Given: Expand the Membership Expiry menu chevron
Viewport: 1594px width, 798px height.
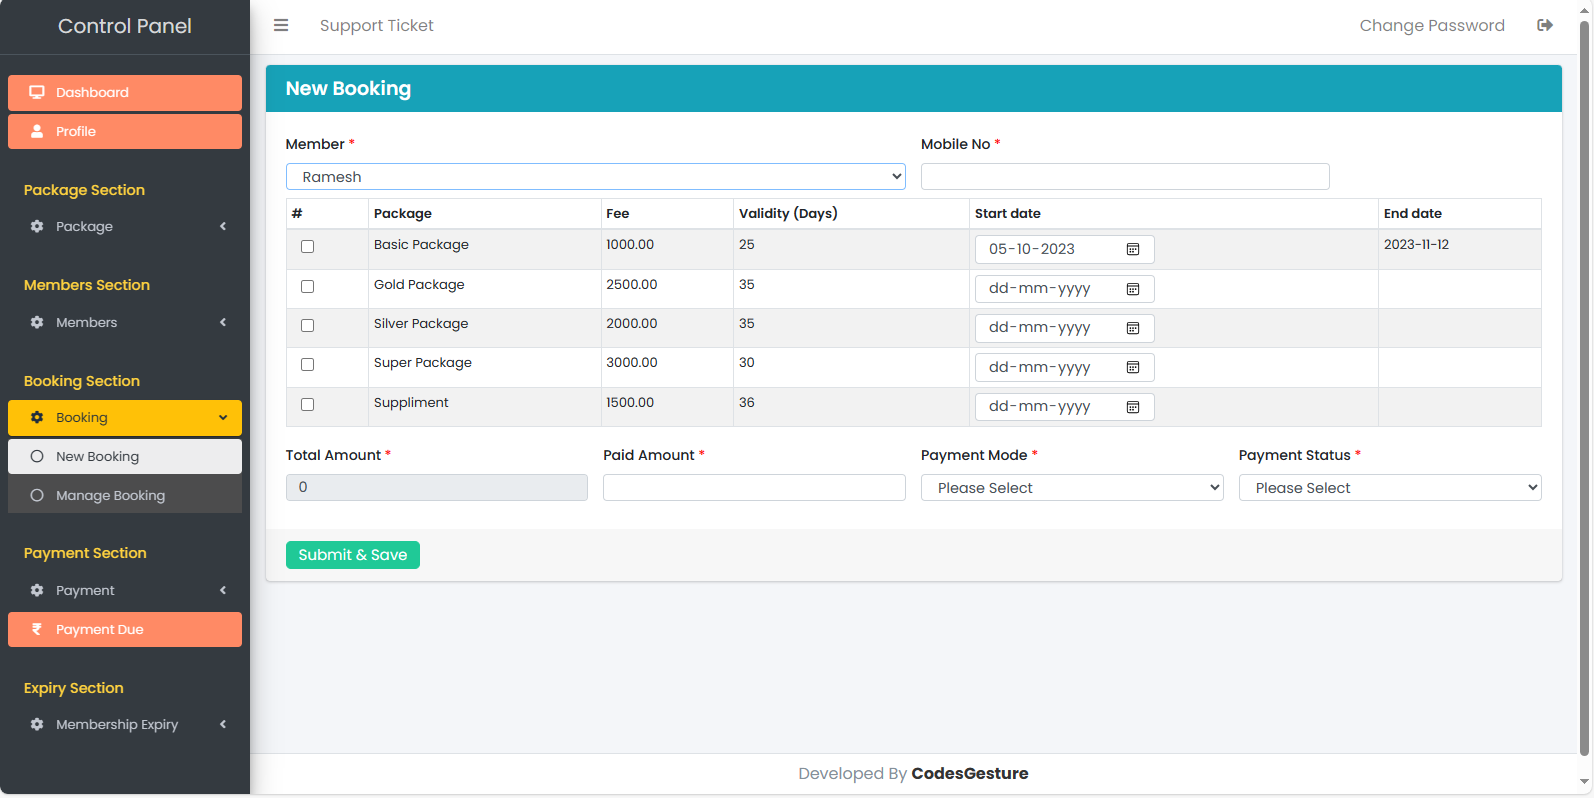Looking at the screenshot, I should click(x=223, y=724).
